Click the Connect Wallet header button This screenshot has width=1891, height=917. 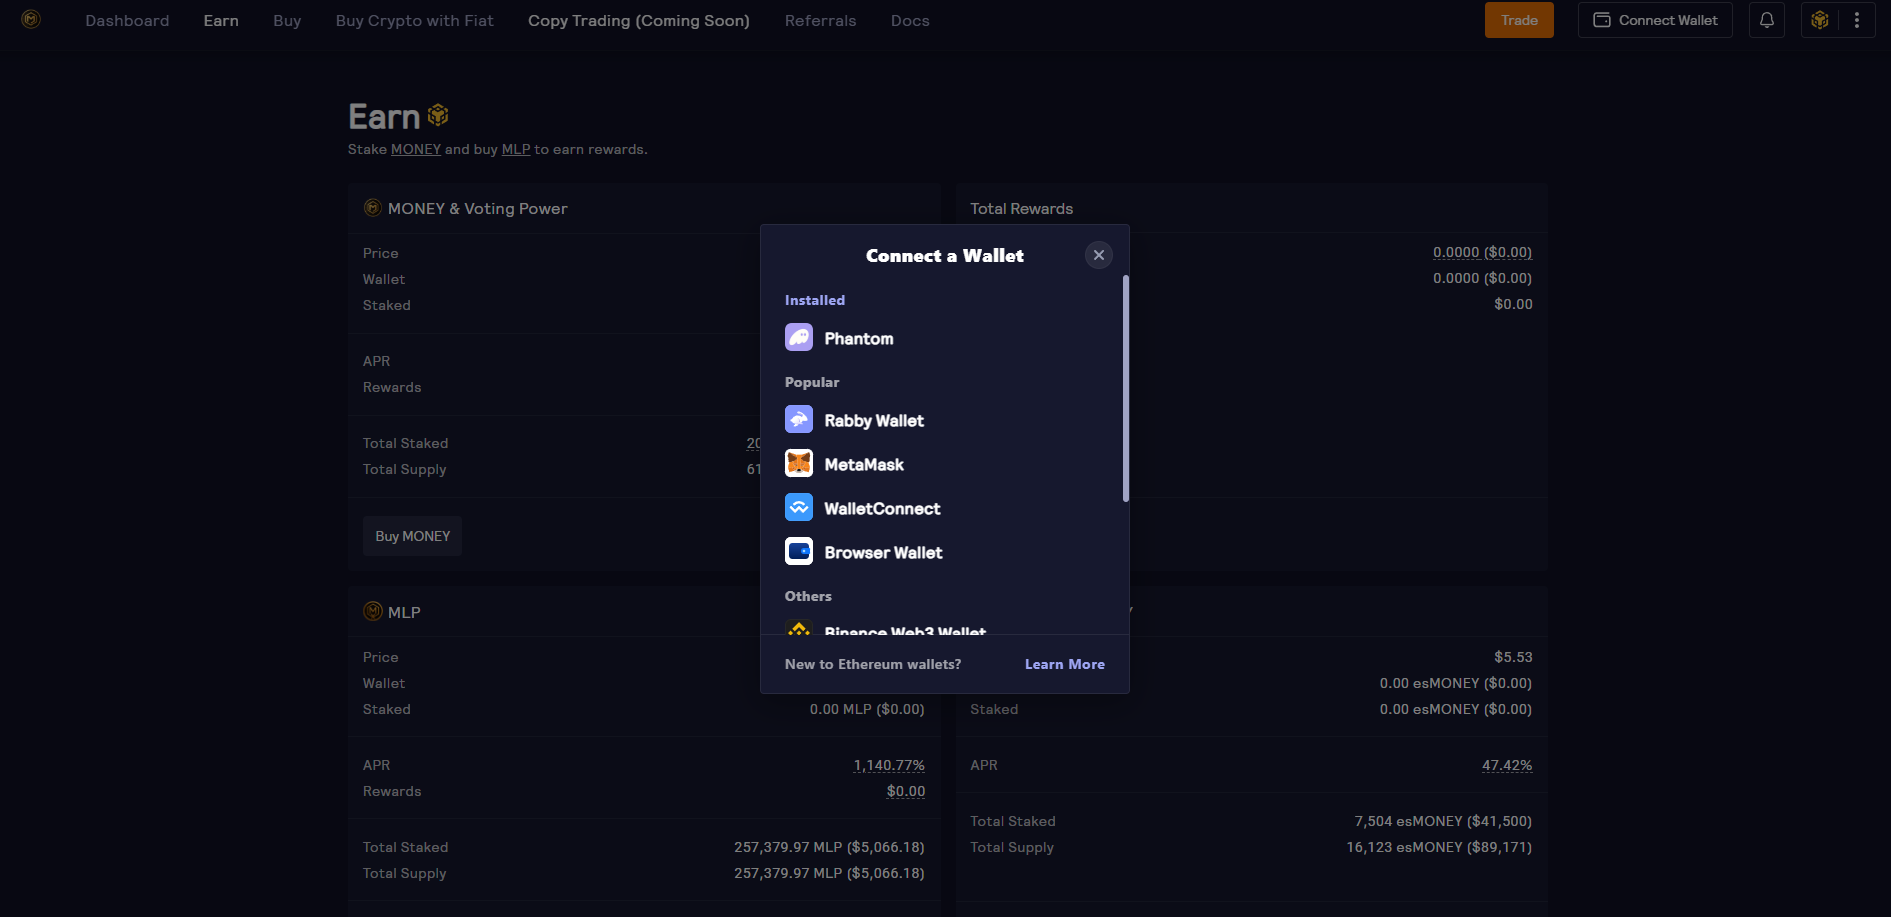tap(1654, 20)
